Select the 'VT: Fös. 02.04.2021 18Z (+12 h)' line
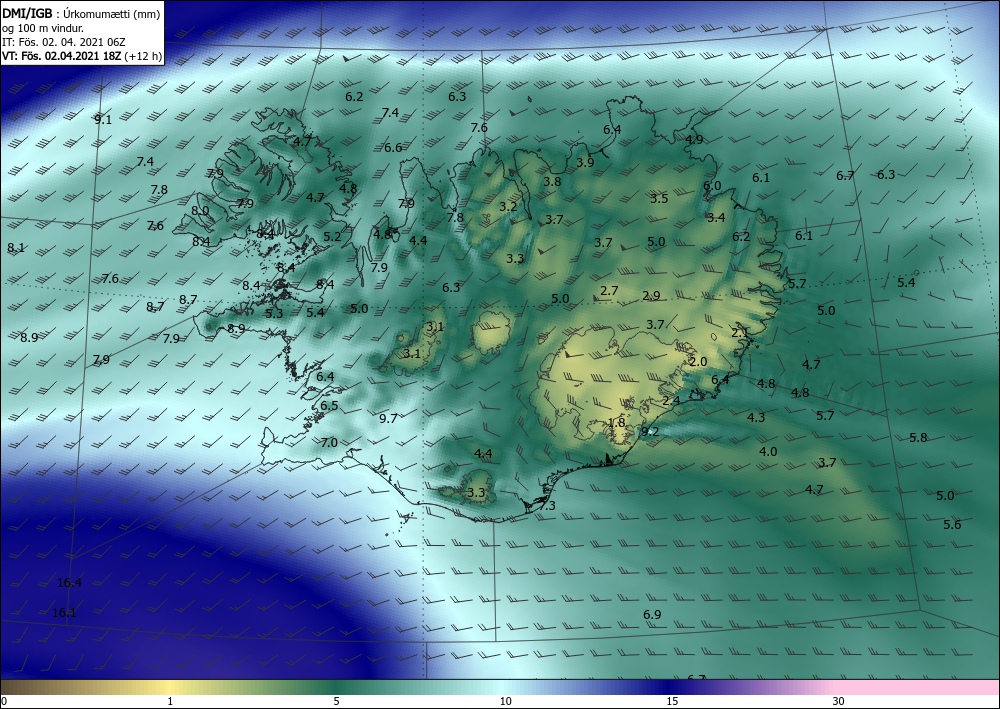Screen dimensions: 1000x709 [82, 56]
